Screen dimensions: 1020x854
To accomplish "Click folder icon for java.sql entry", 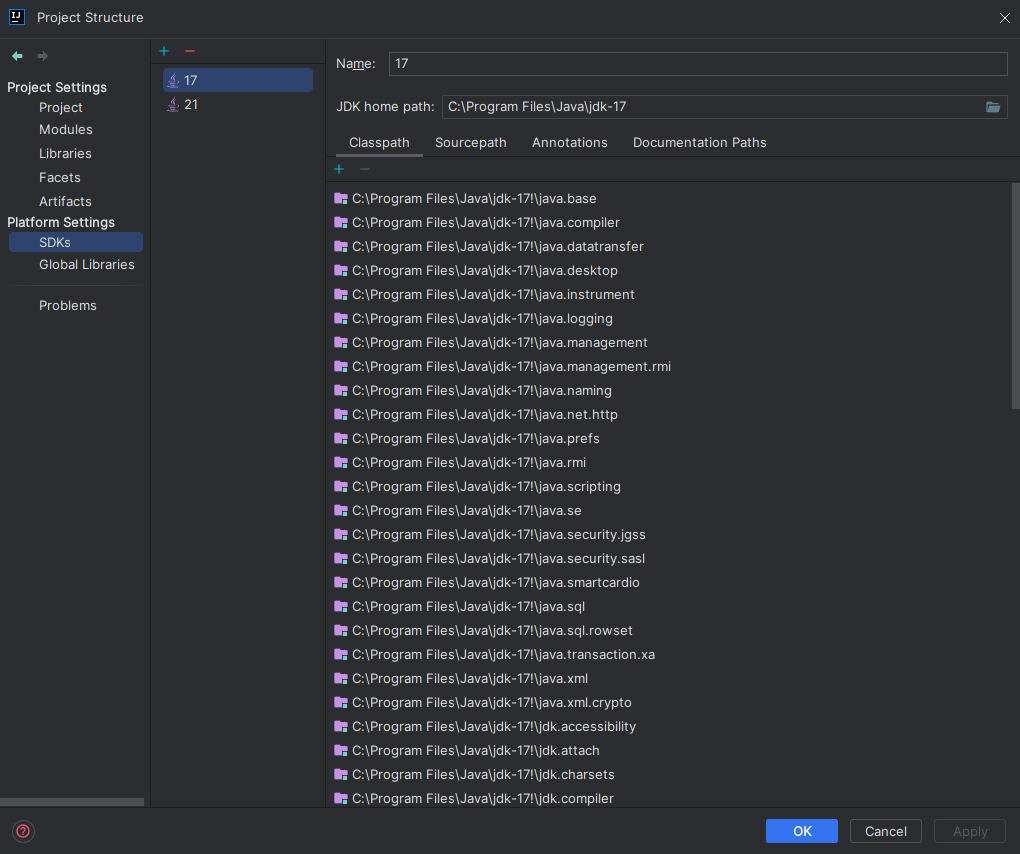I will [x=341, y=606].
